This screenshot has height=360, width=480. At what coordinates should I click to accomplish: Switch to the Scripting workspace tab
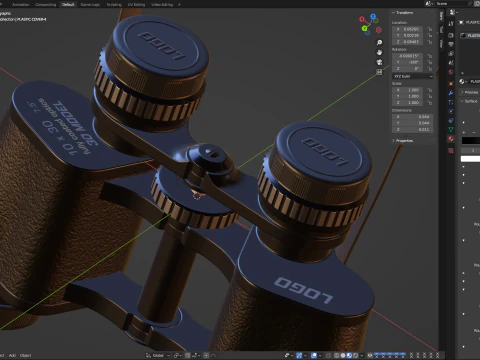pos(114,5)
